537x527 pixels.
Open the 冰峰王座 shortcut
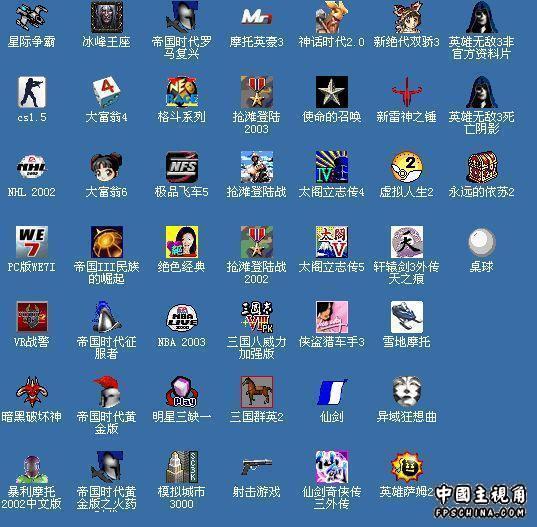tap(107, 16)
